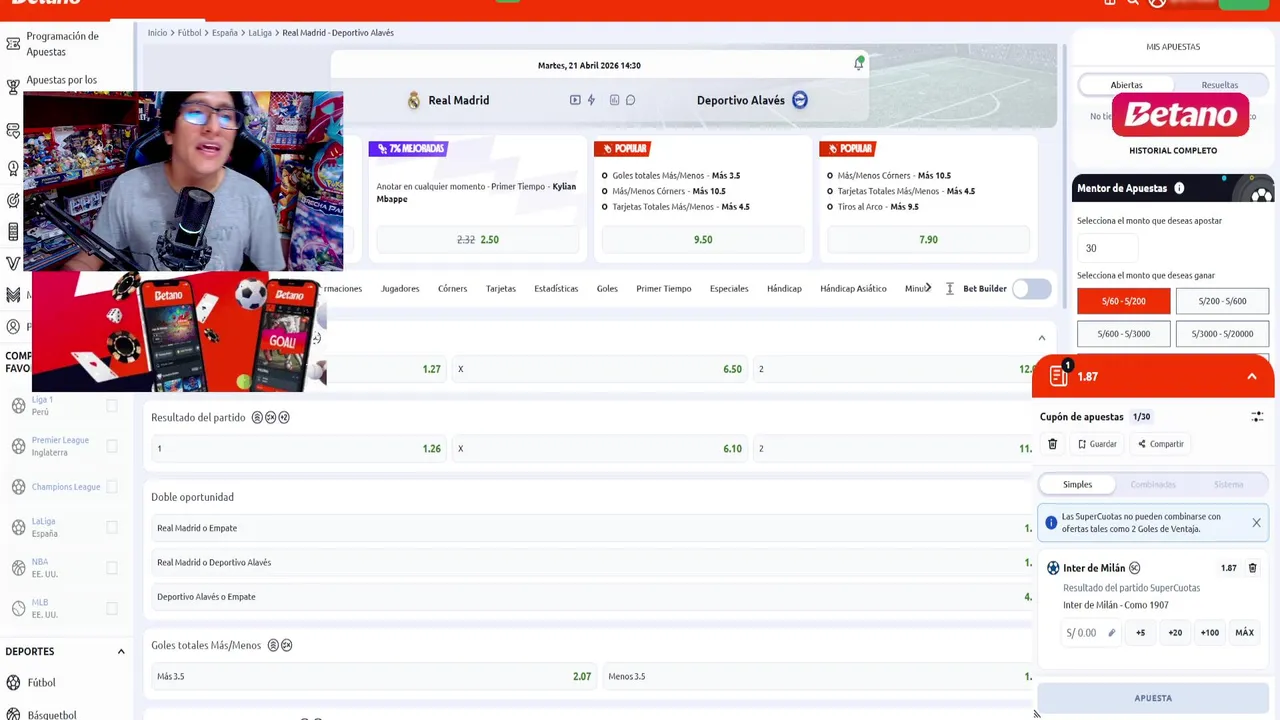Show more market tabs with right arrow
The width and height of the screenshot is (1280, 720).
click(928, 288)
